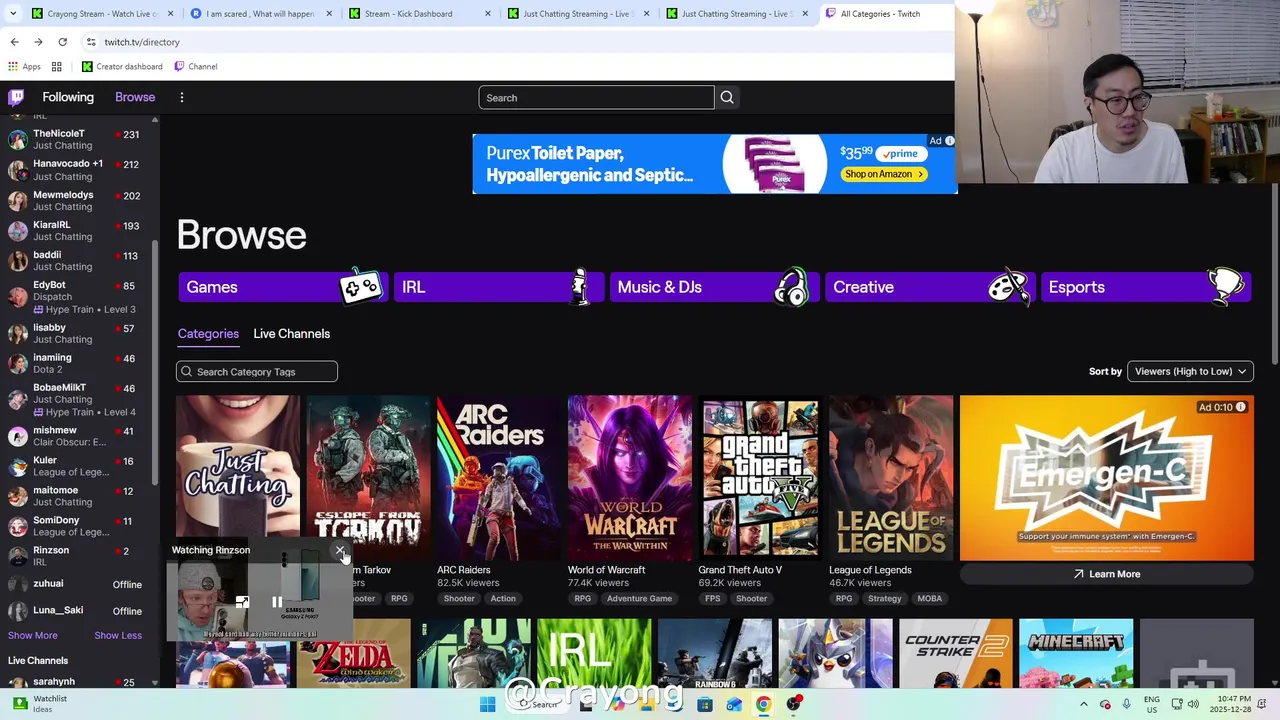This screenshot has height=720, width=1280.
Task: Close the Watching Rinzson mini player
Action: pos(340,550)
